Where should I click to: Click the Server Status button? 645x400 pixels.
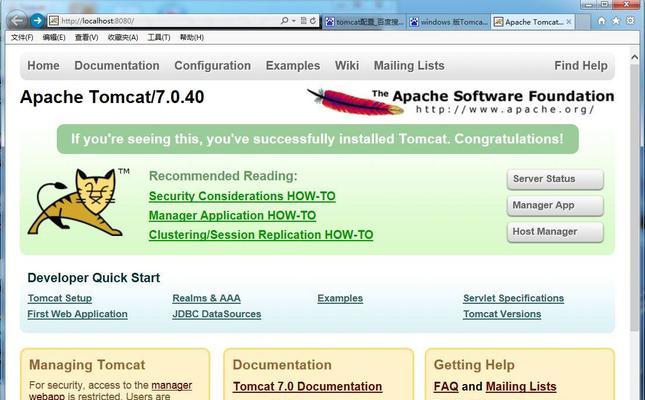point(555,179)
